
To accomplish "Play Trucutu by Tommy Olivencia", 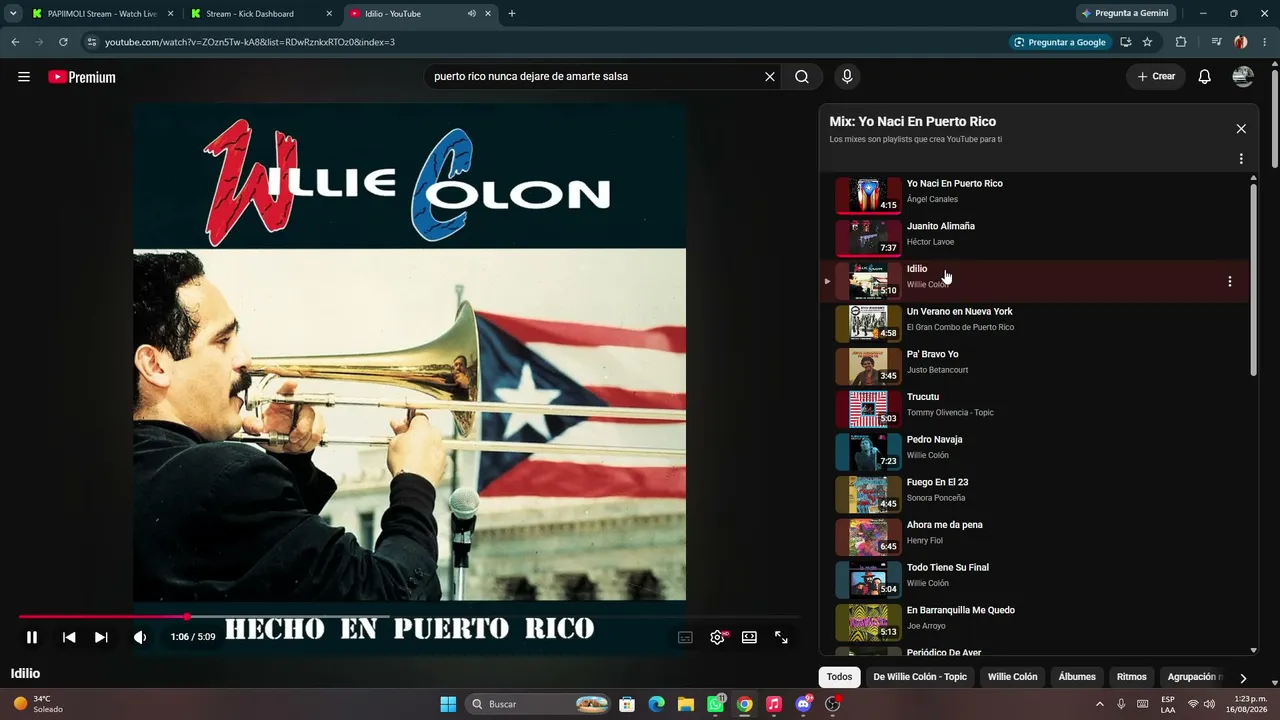I will (1035, 409).
